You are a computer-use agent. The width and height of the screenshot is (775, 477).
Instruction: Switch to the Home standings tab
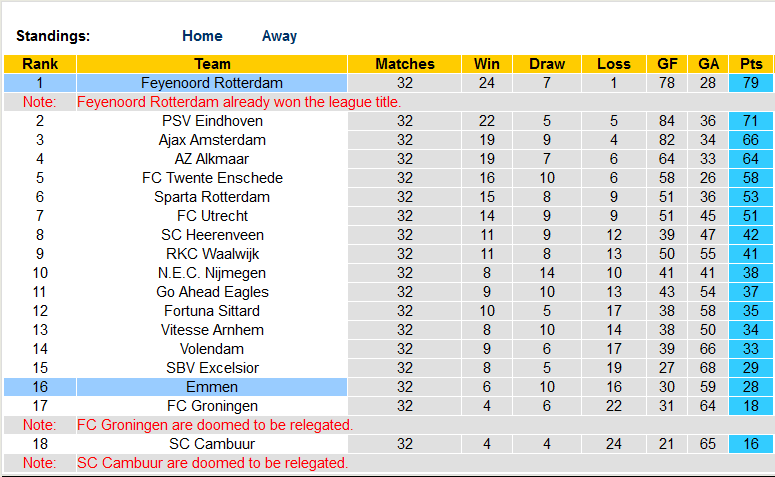[202, 36]
